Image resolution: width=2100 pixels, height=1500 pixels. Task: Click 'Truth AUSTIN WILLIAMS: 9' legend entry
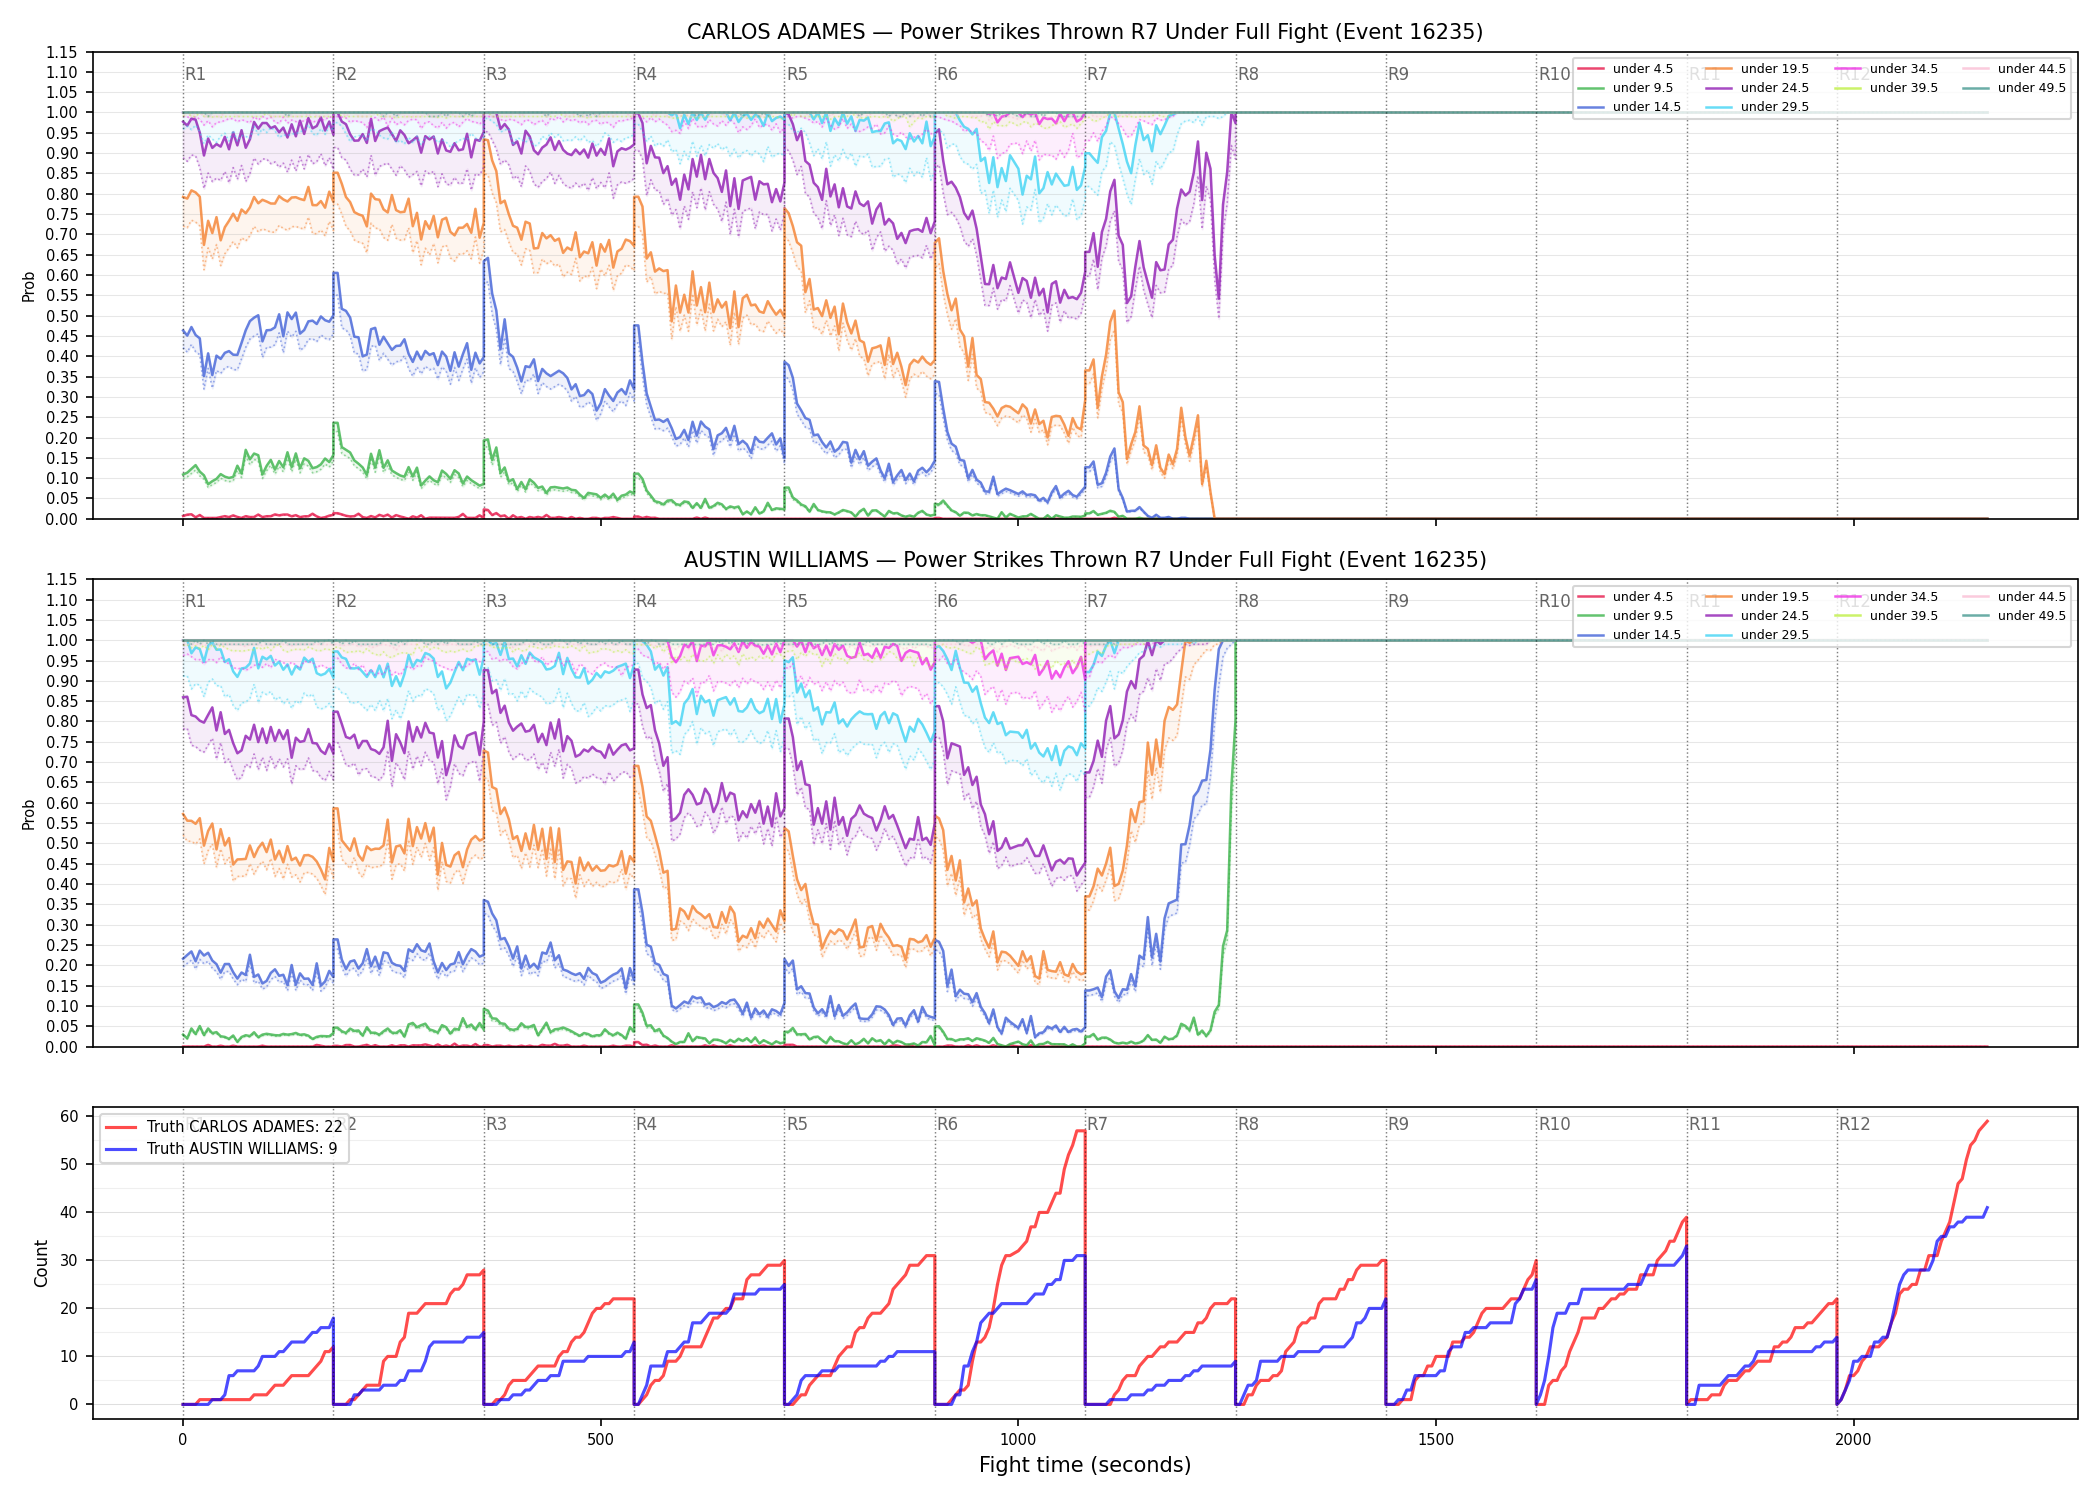[x=221, y=1149]
